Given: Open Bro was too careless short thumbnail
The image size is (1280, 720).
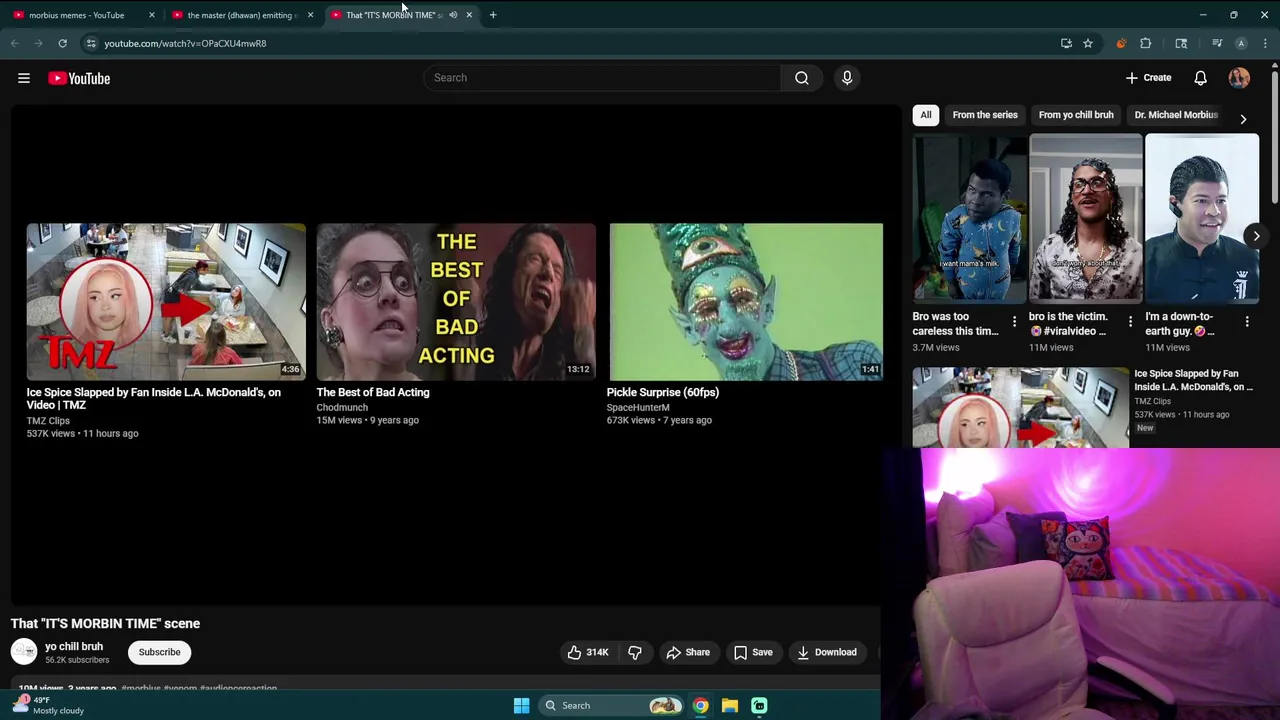Looking at the screenshot, I should click(x=970, y=218).
